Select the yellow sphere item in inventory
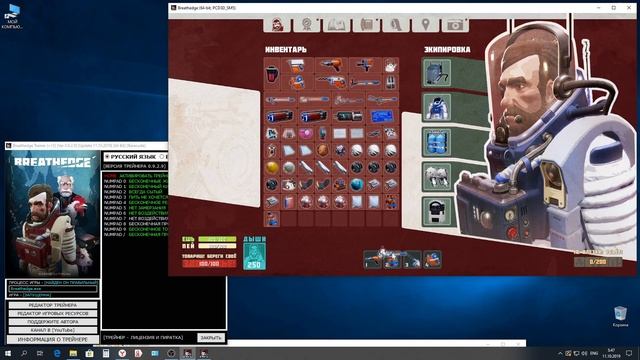Viewport: 640px width, 360px height. click(272, 167)
